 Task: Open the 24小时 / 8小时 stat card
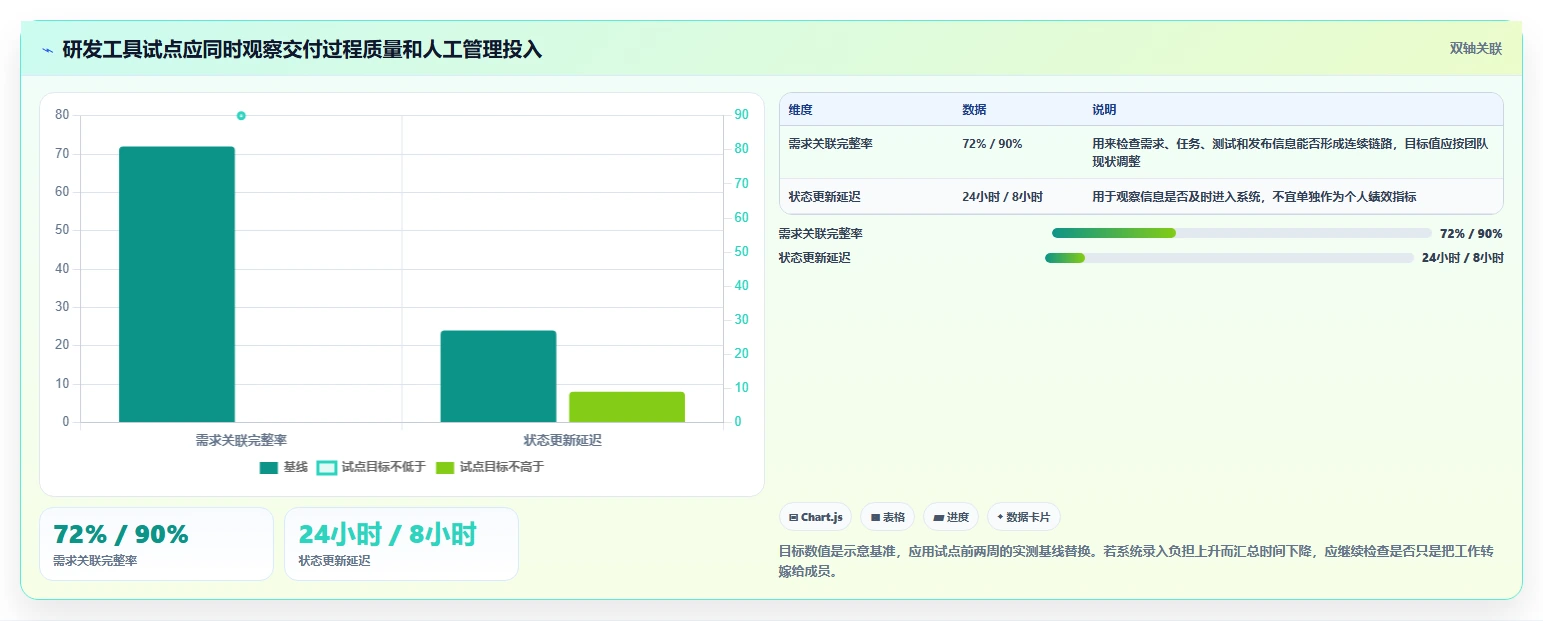pos(401,544)
